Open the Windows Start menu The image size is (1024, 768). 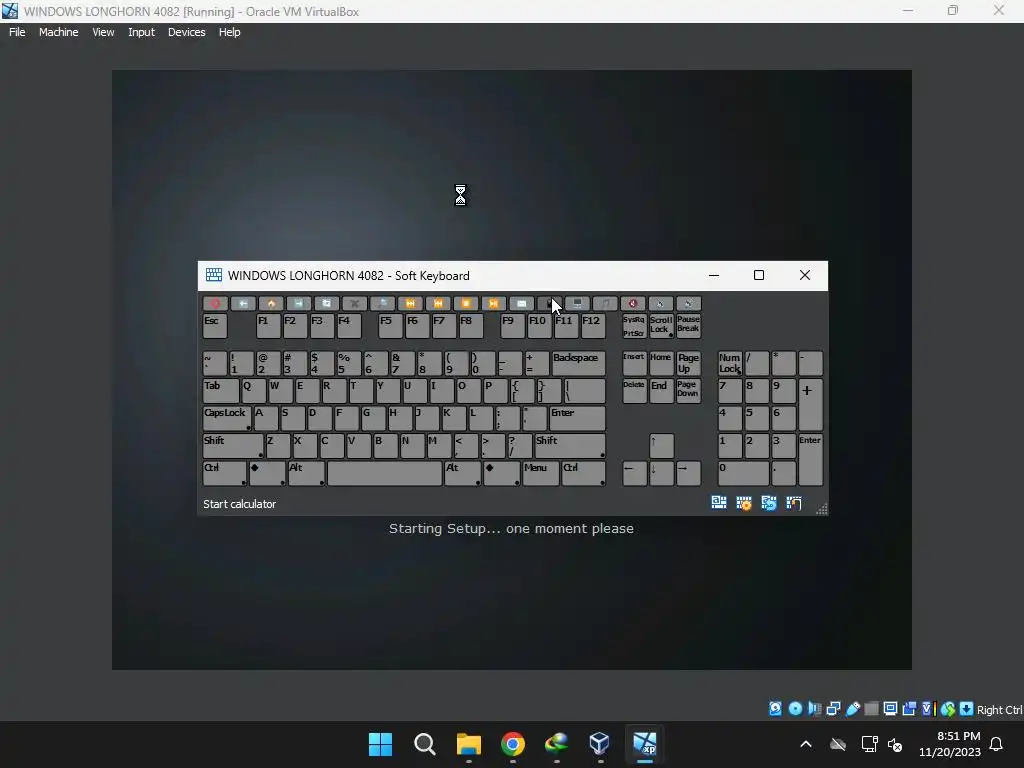pyautogui.click(x=381, y=744)
